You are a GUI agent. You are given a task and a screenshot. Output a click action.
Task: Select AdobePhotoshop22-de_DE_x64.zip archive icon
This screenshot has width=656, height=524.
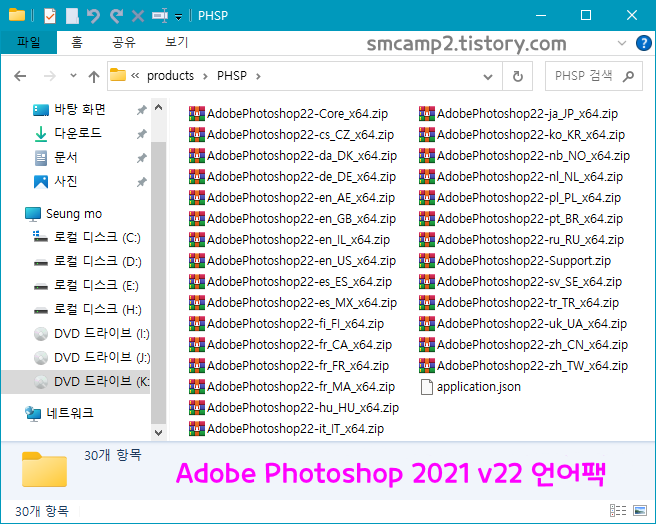tap(197, 176)
